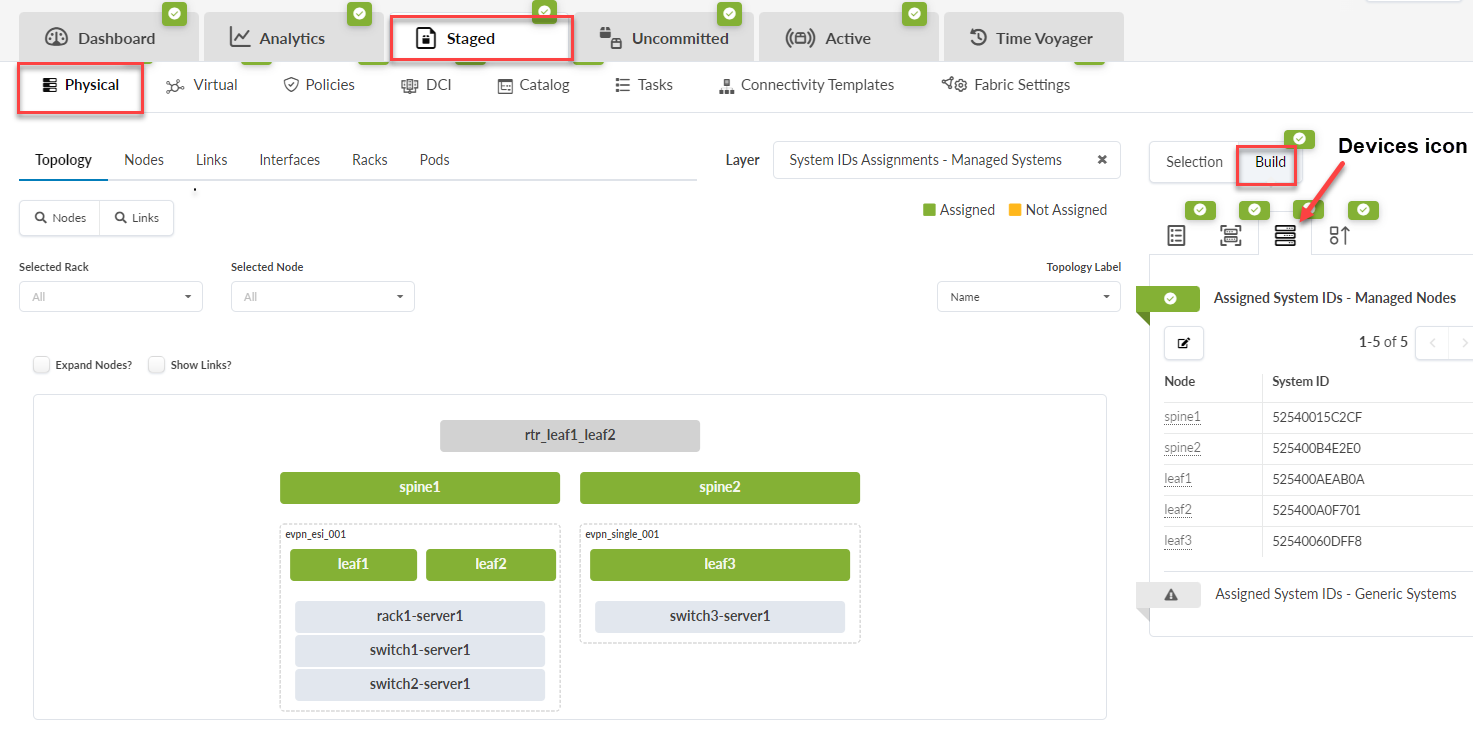Viewport: 1476px width, 755px height.
Task: Switch to the Nodes view tab
Action: [x=144, y=160]
